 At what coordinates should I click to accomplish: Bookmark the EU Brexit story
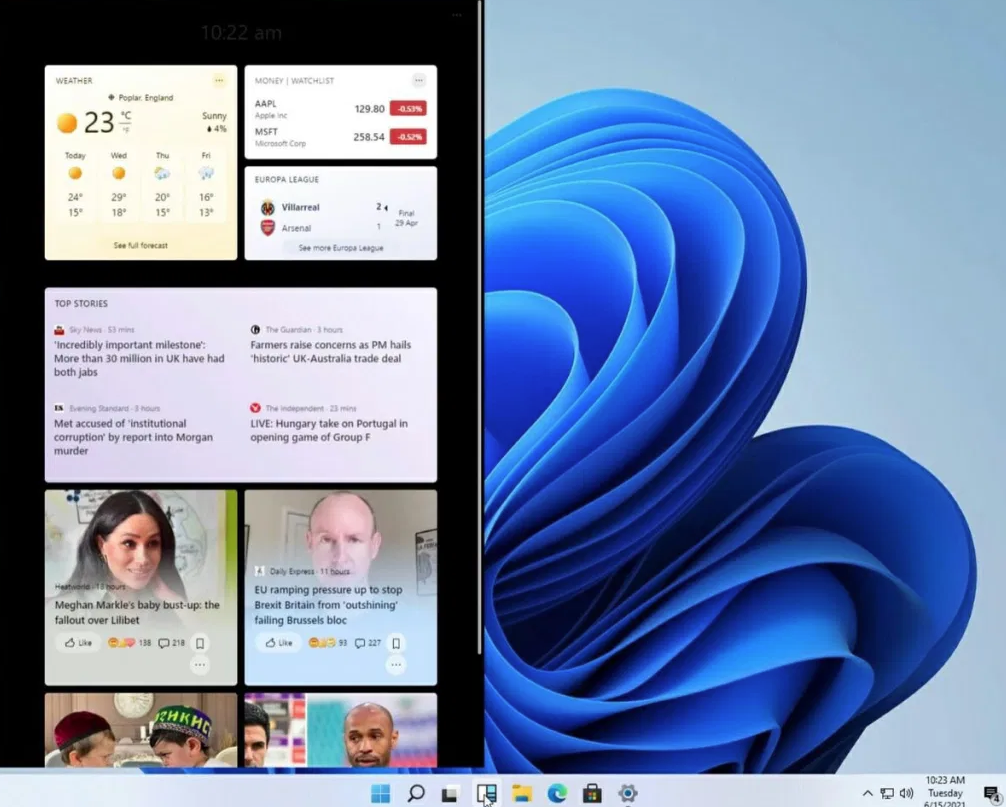point(396,643)
